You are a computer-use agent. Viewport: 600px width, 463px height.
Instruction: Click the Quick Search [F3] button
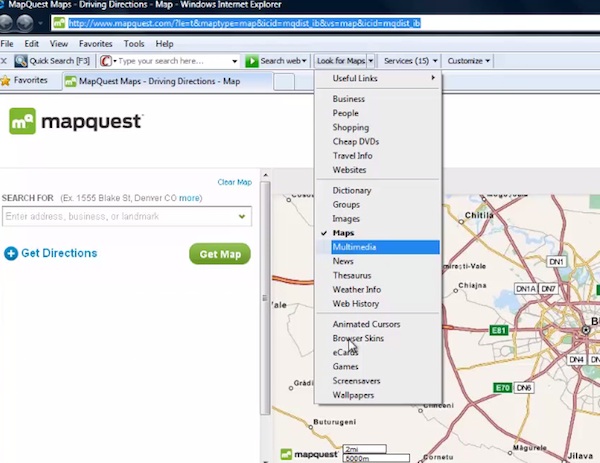pyautogui.click(x=52, y=61)
